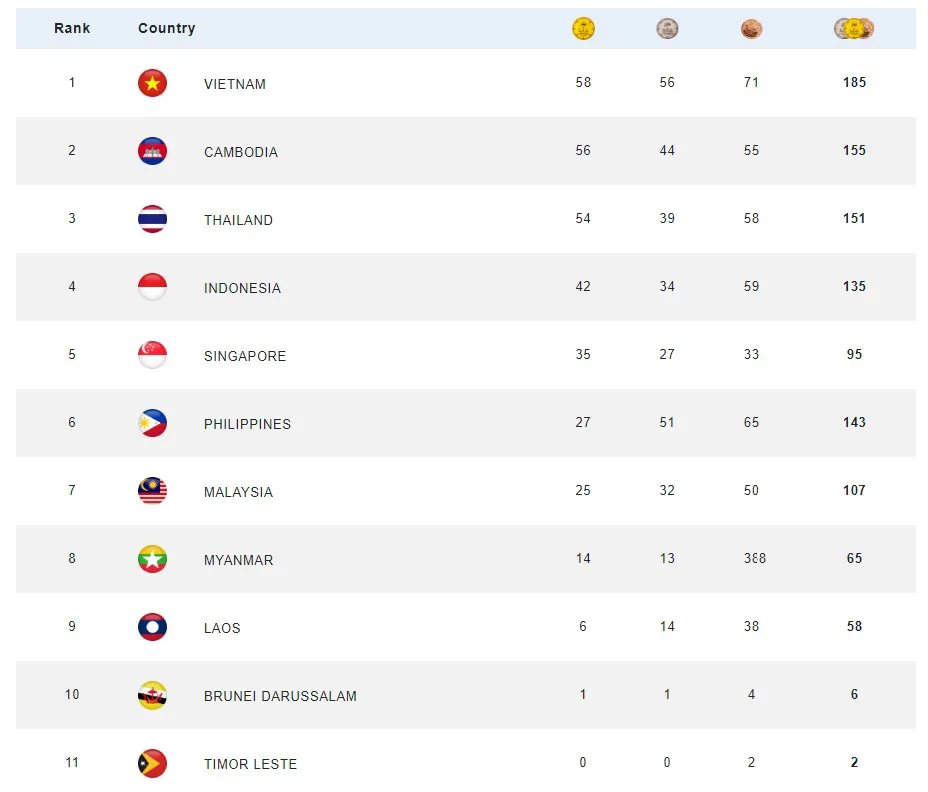Click the total medals combined icon
This screenshot has height=792, width=928.
tap(854, 28)
